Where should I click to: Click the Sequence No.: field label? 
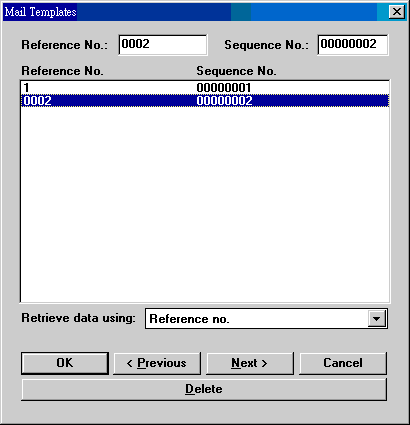(266, 45)
